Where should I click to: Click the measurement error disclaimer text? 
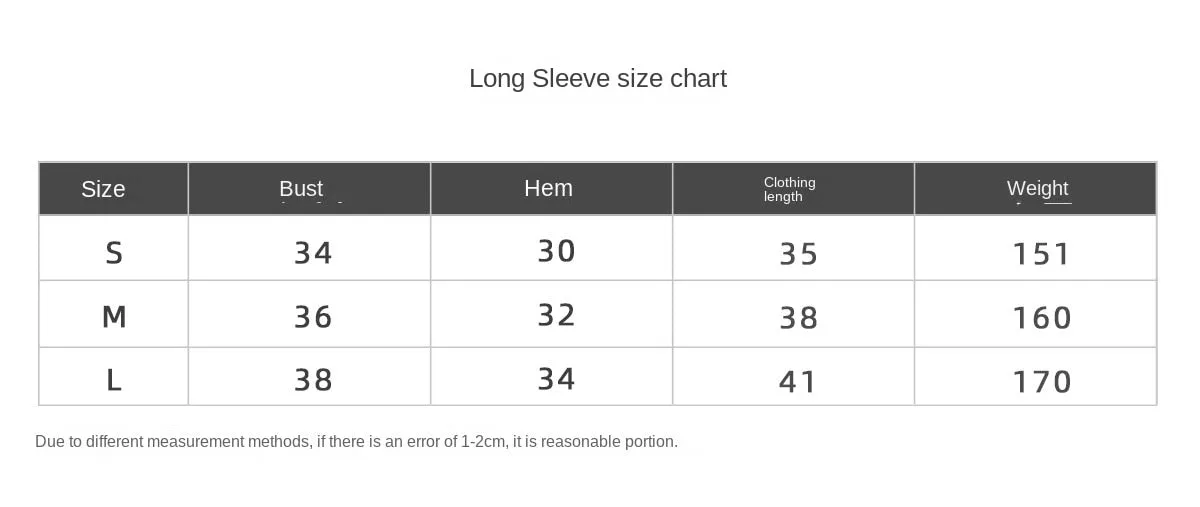[356, 442]
